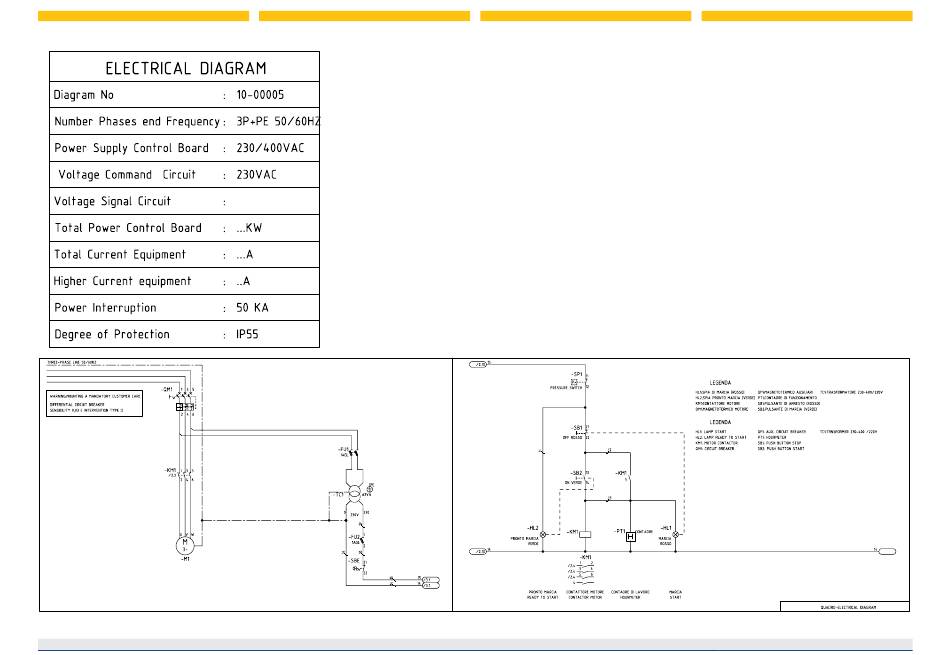Click the KM1 coil rectangle symbol
The width and height of the screenshot is (950, 655).
[585, 534]
